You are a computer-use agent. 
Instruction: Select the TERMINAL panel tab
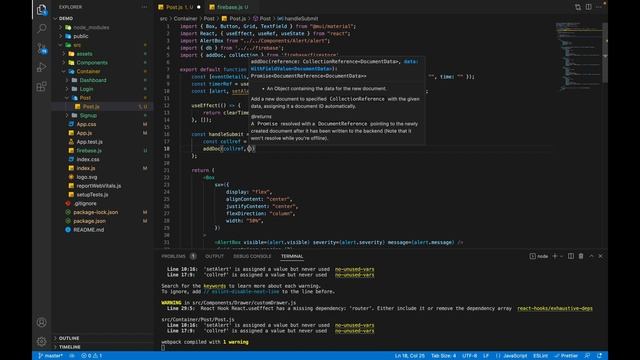point(292,256)
